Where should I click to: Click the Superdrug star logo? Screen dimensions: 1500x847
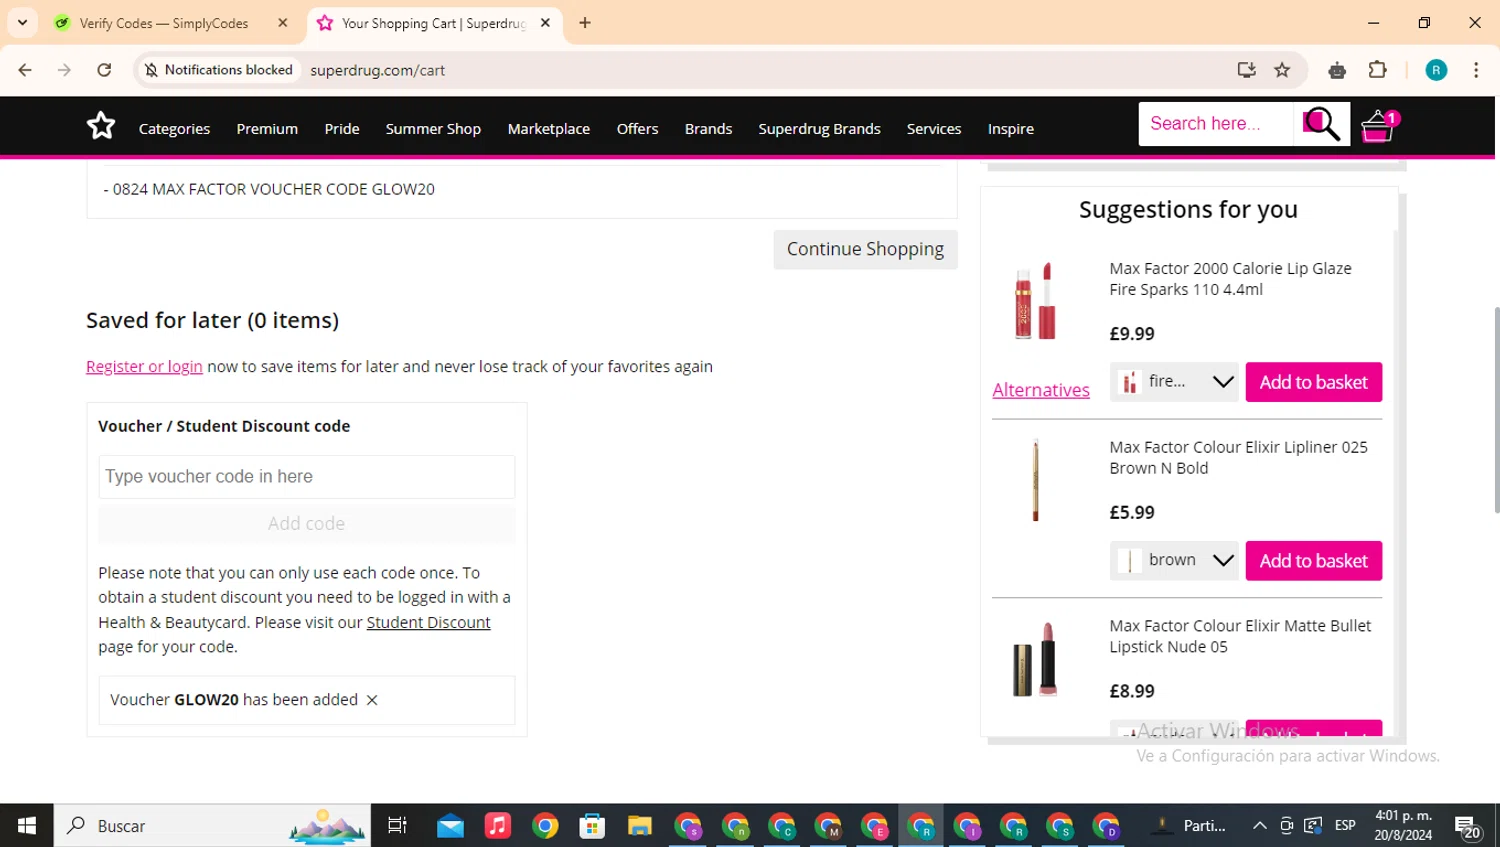pos(101,126)
